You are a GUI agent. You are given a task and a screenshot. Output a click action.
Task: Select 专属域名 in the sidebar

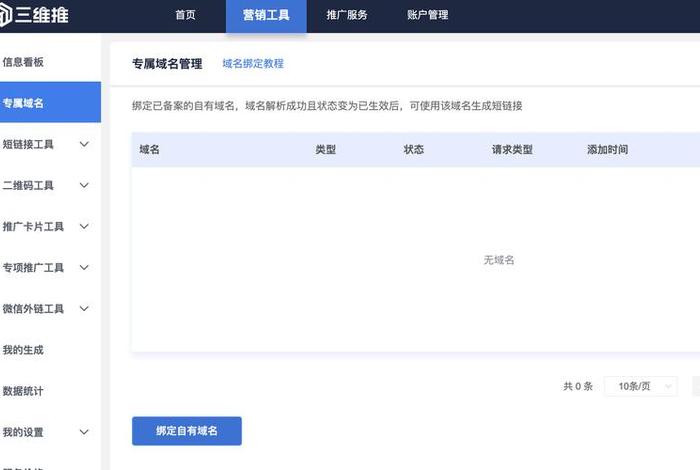pos(50,103)
